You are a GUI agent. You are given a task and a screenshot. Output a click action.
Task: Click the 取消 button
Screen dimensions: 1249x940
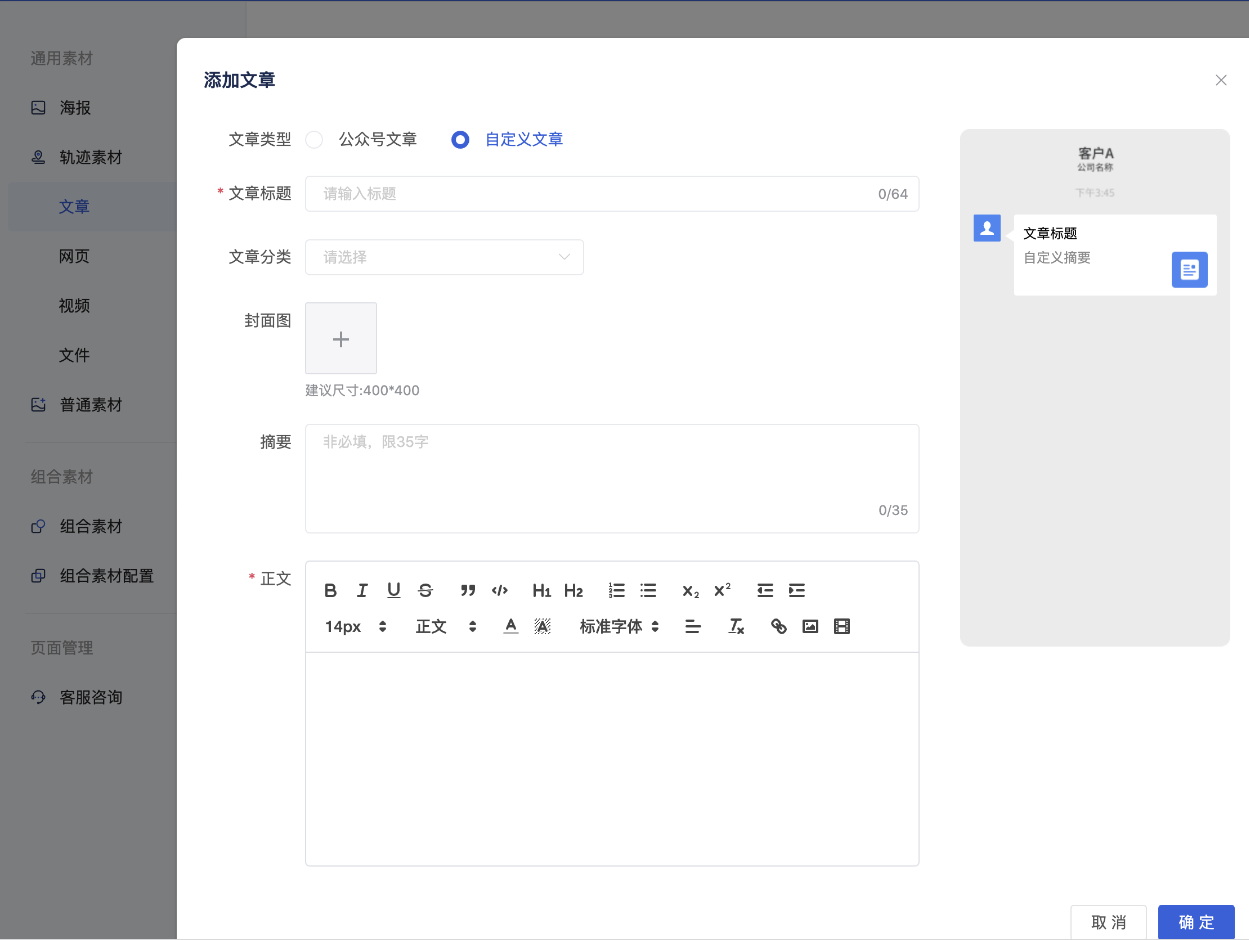[x=1108, y=922]
